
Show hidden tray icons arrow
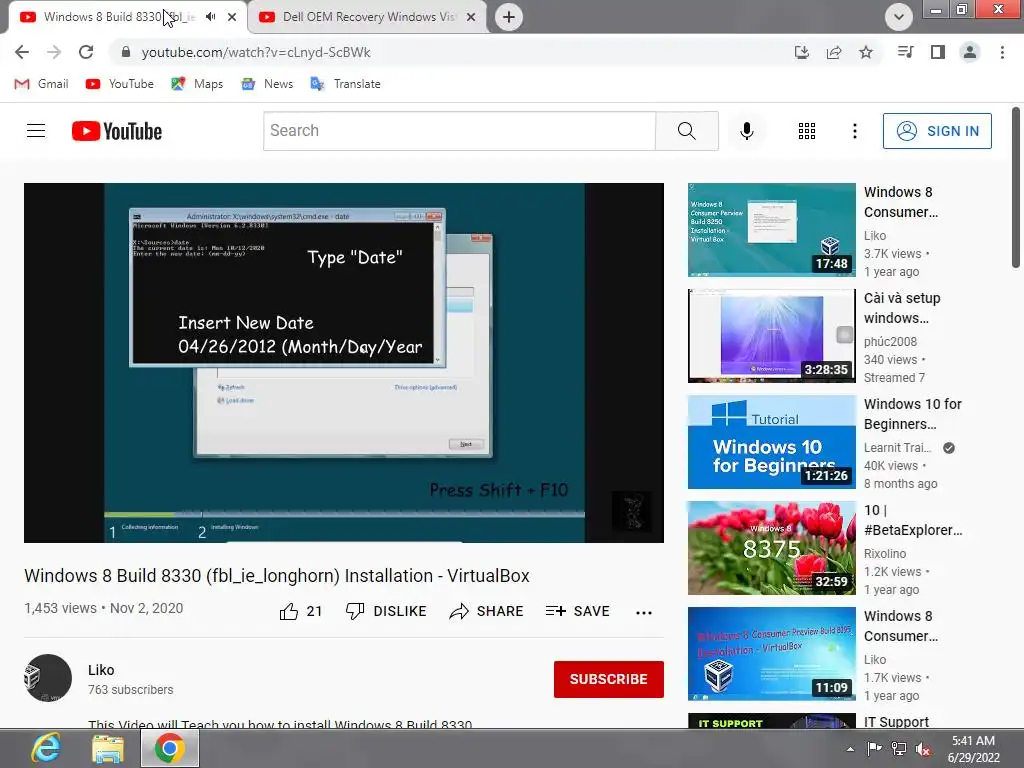point(850,749)
